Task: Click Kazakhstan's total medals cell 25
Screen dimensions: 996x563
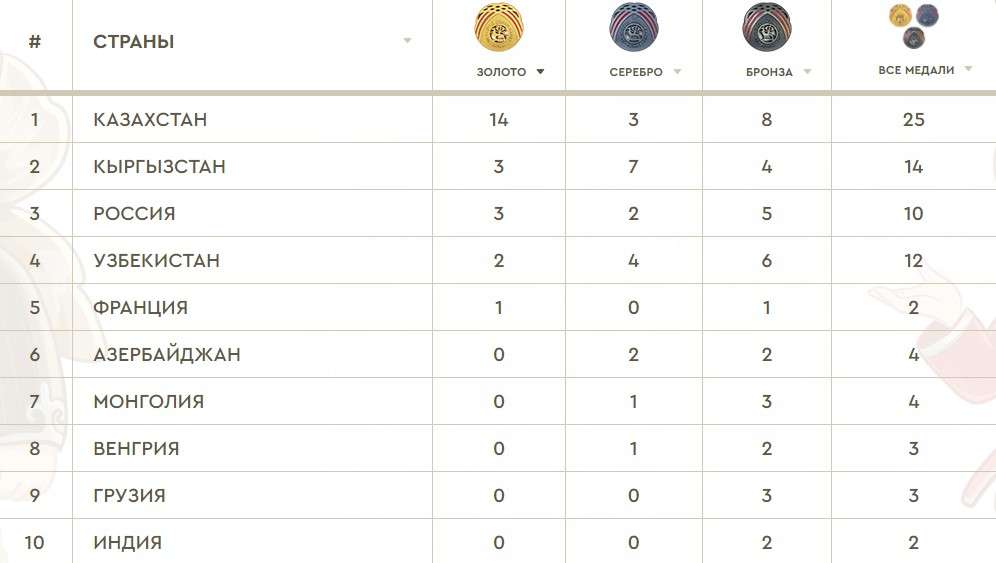Action: (x=913, y=119)
